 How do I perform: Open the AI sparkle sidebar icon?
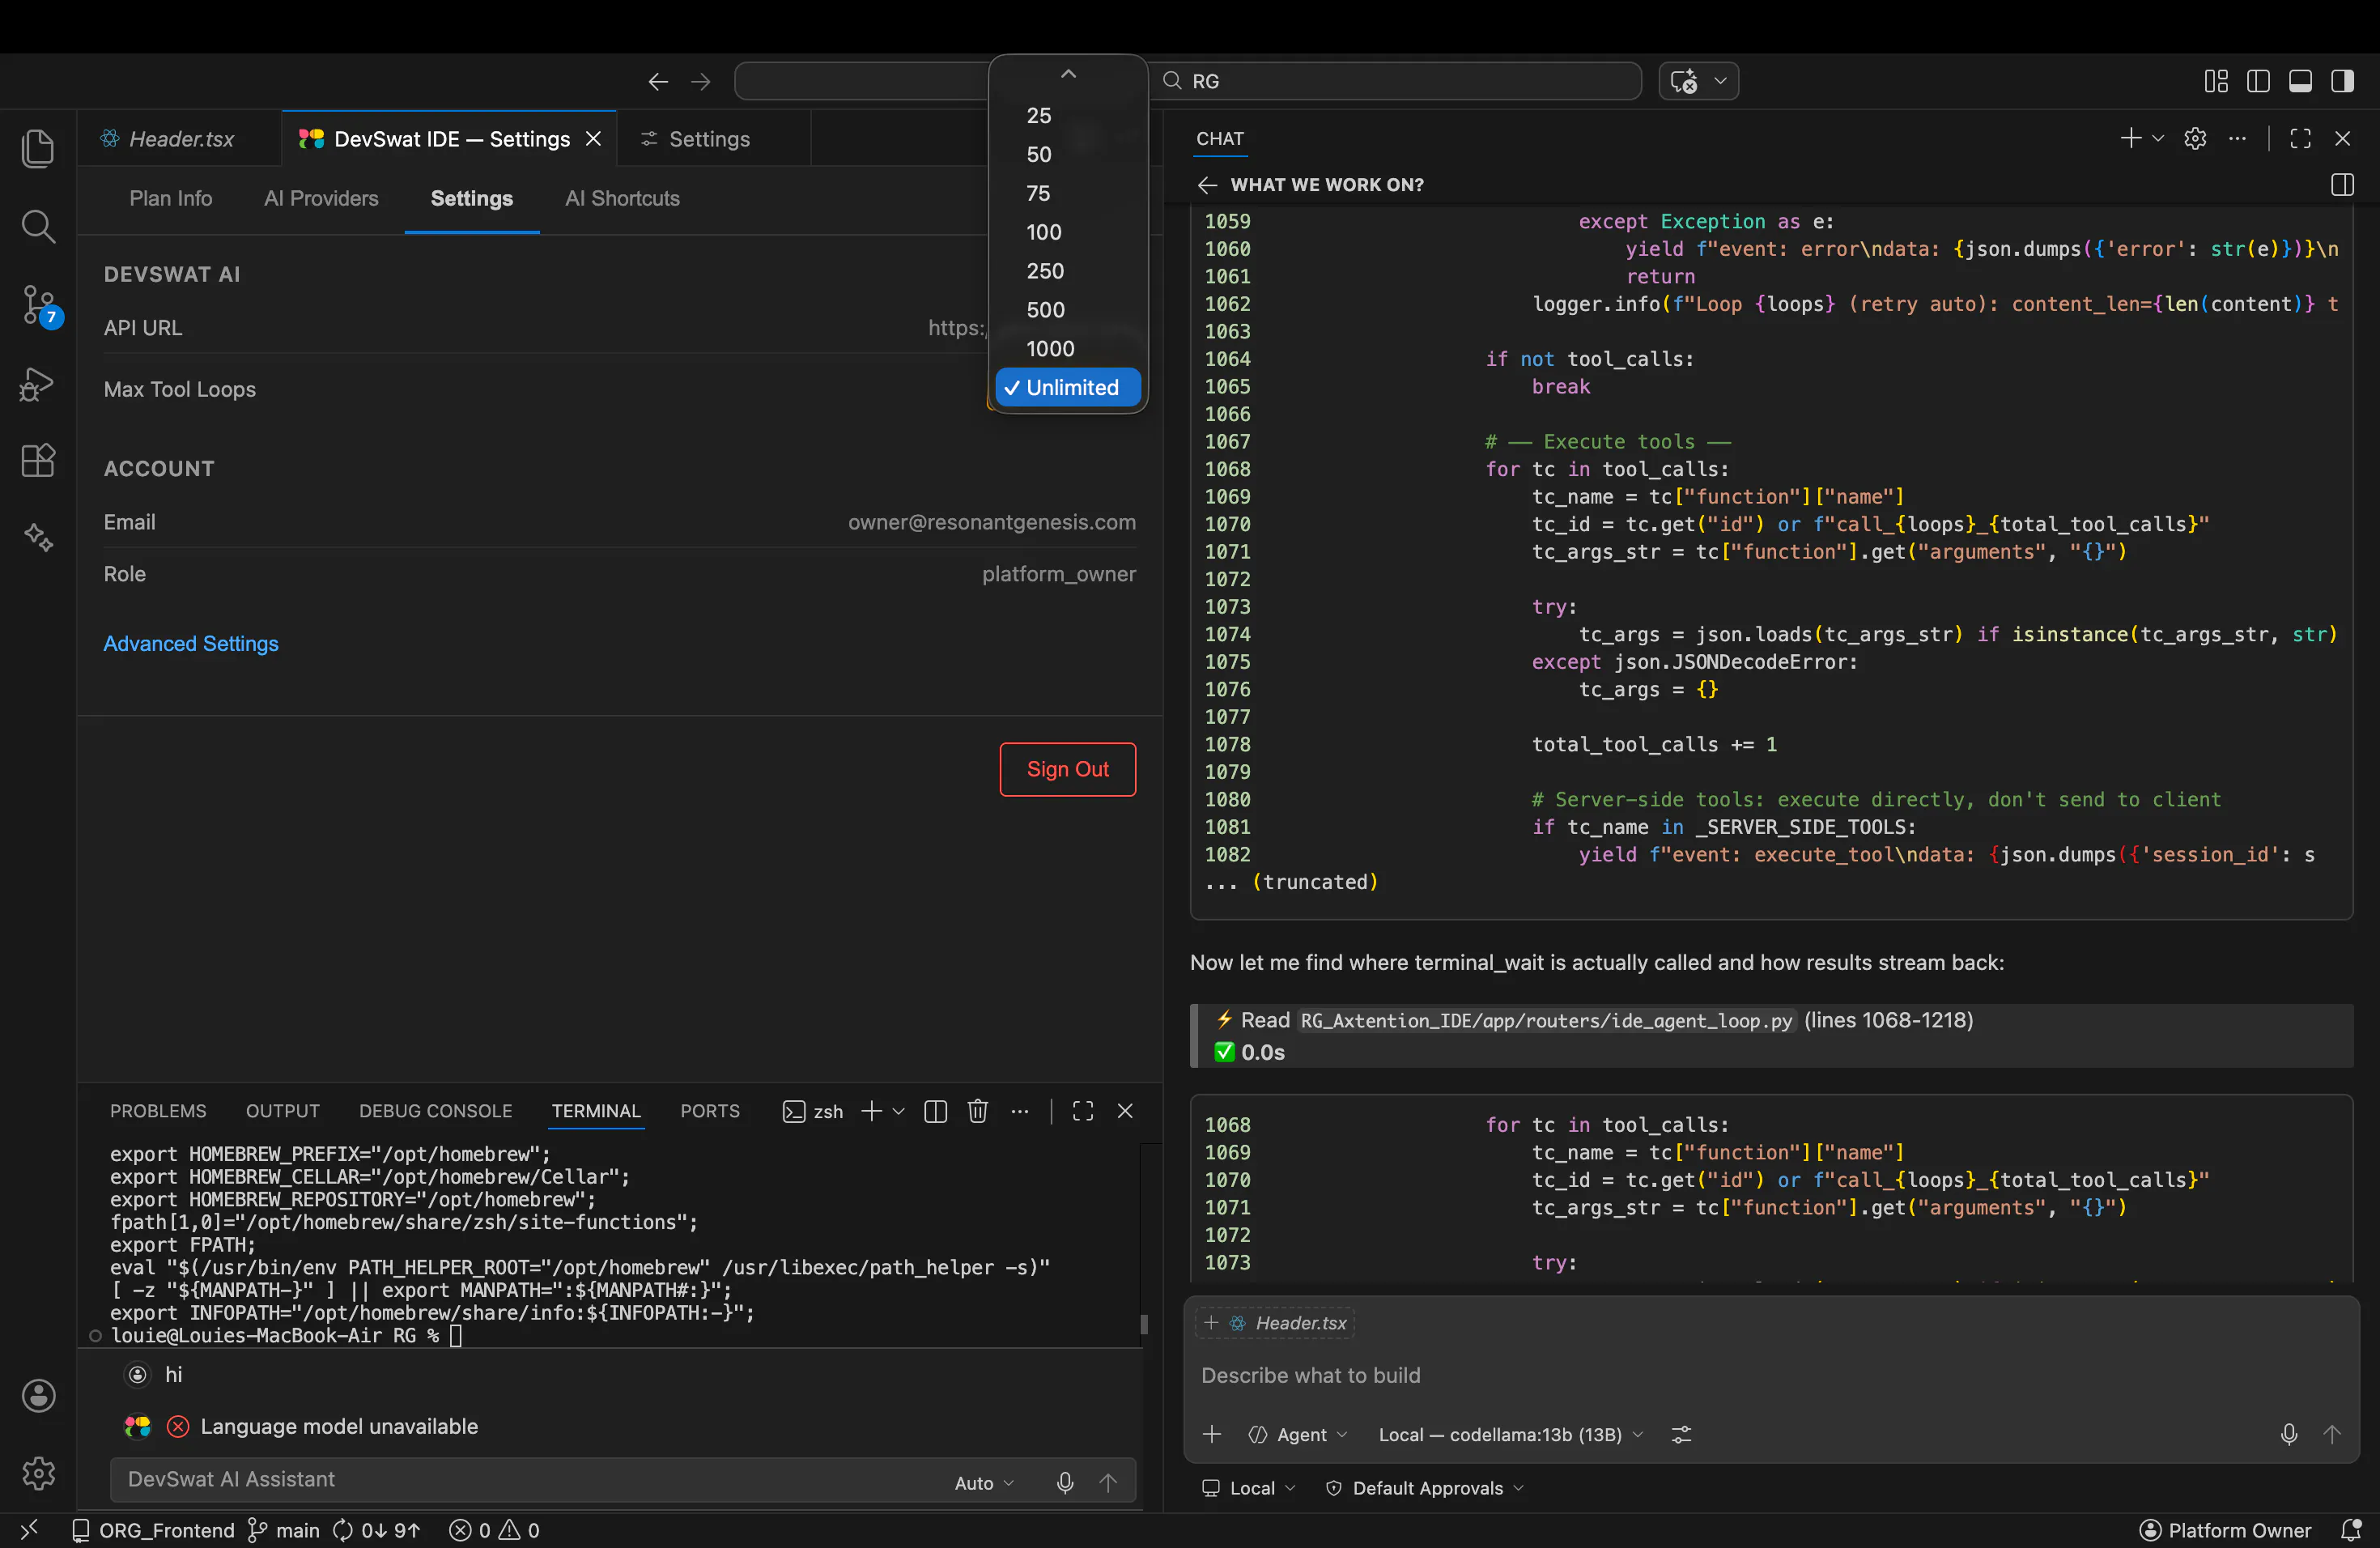coord(38,538)
